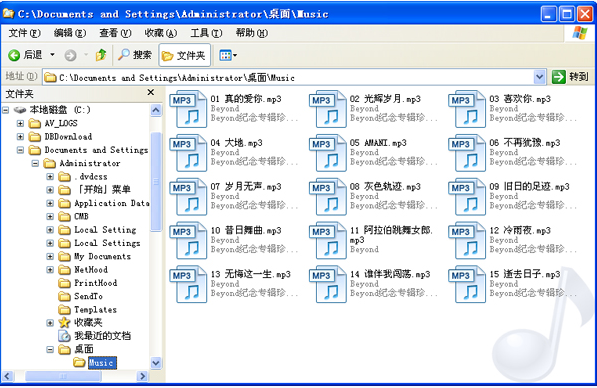Select the 01 真的爱你.mp3 file icon

point(188,109)
